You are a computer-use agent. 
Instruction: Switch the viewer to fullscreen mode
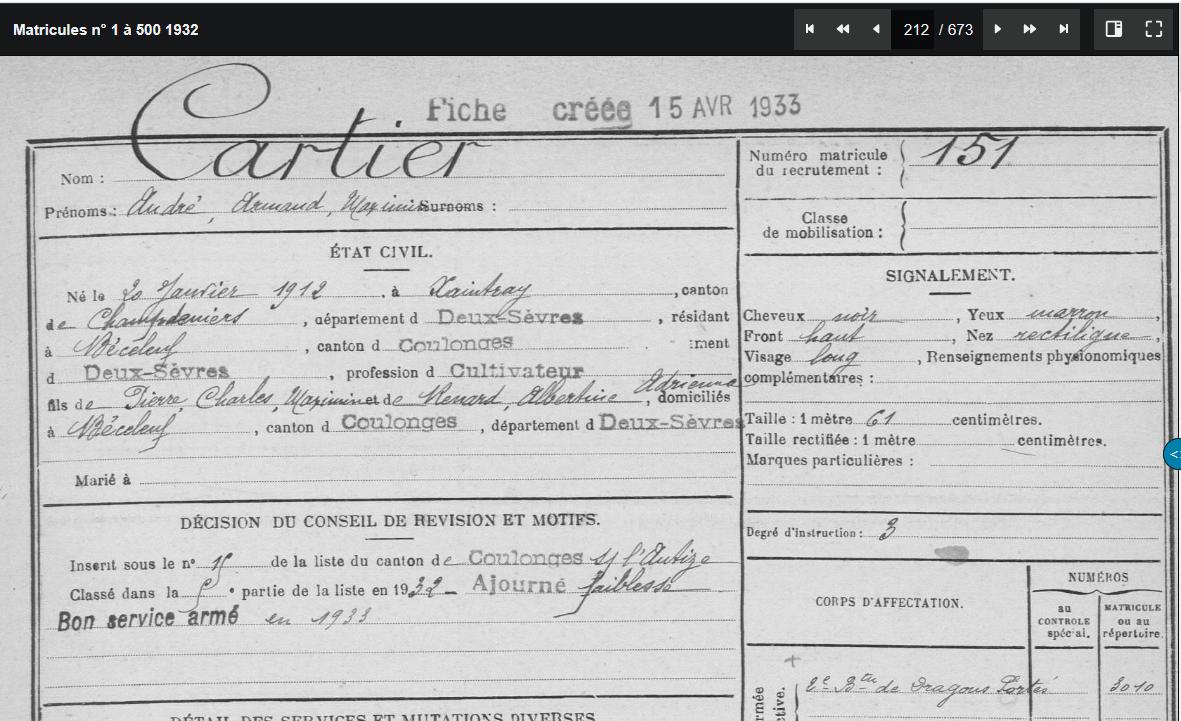pos(1153,29)
